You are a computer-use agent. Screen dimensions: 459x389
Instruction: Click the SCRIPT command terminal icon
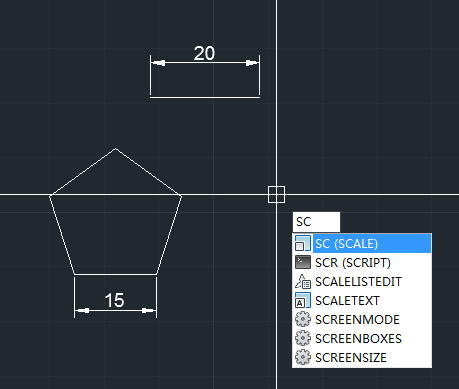303,262
